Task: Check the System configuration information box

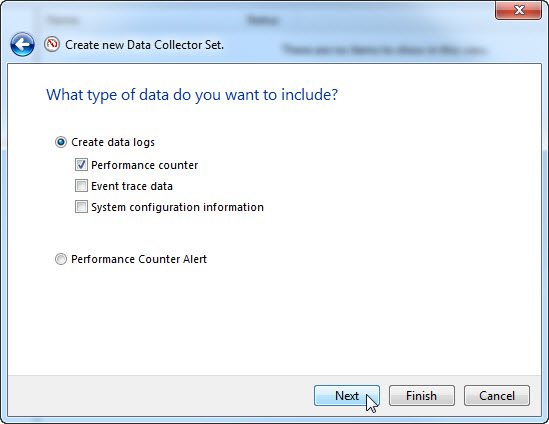Action: coord(81,207)
